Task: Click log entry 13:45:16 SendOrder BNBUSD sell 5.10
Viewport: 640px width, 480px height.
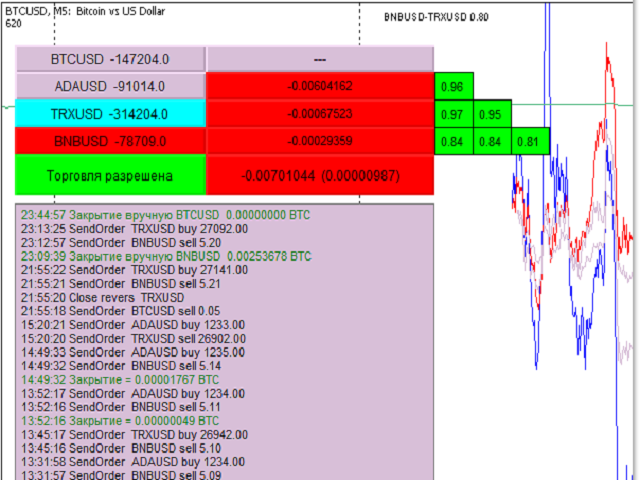Action: (x=121, y=449)
